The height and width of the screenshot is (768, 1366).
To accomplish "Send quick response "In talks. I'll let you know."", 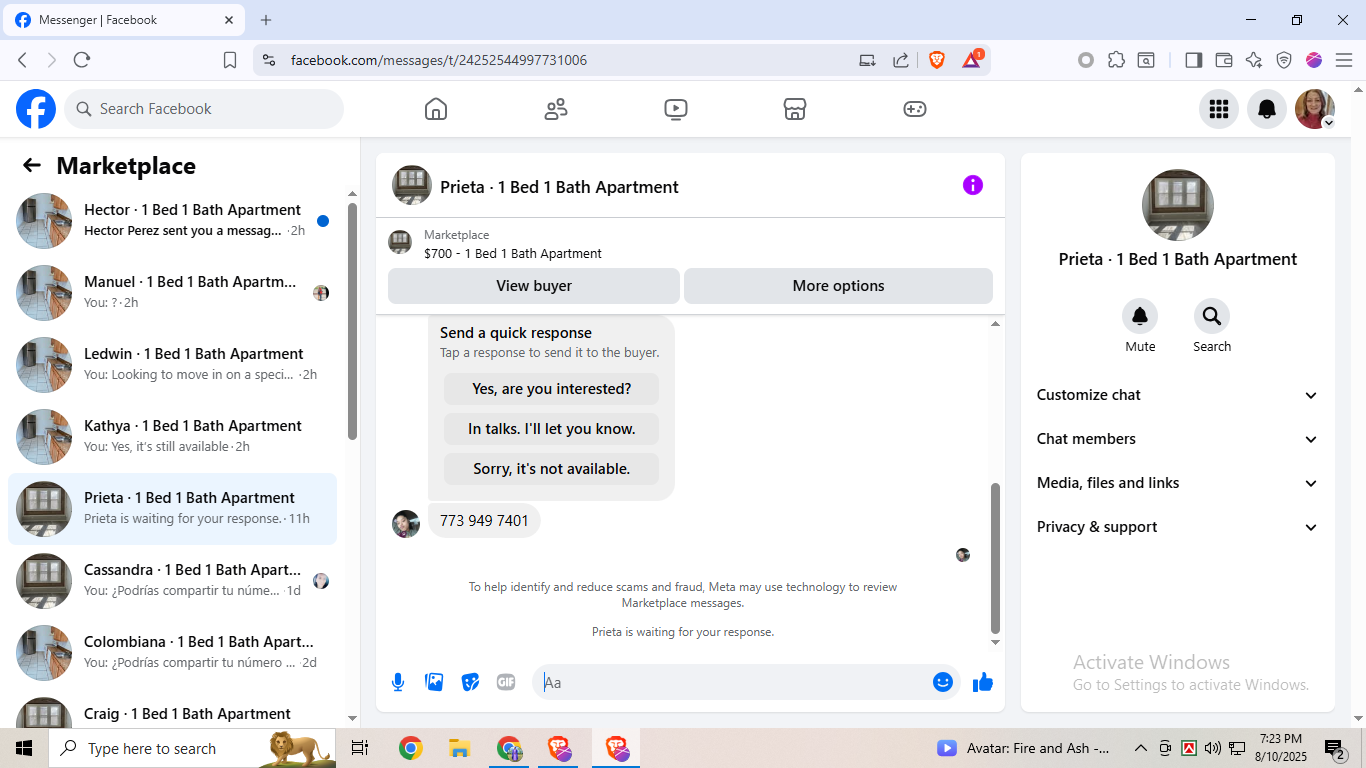I will 551,429.
